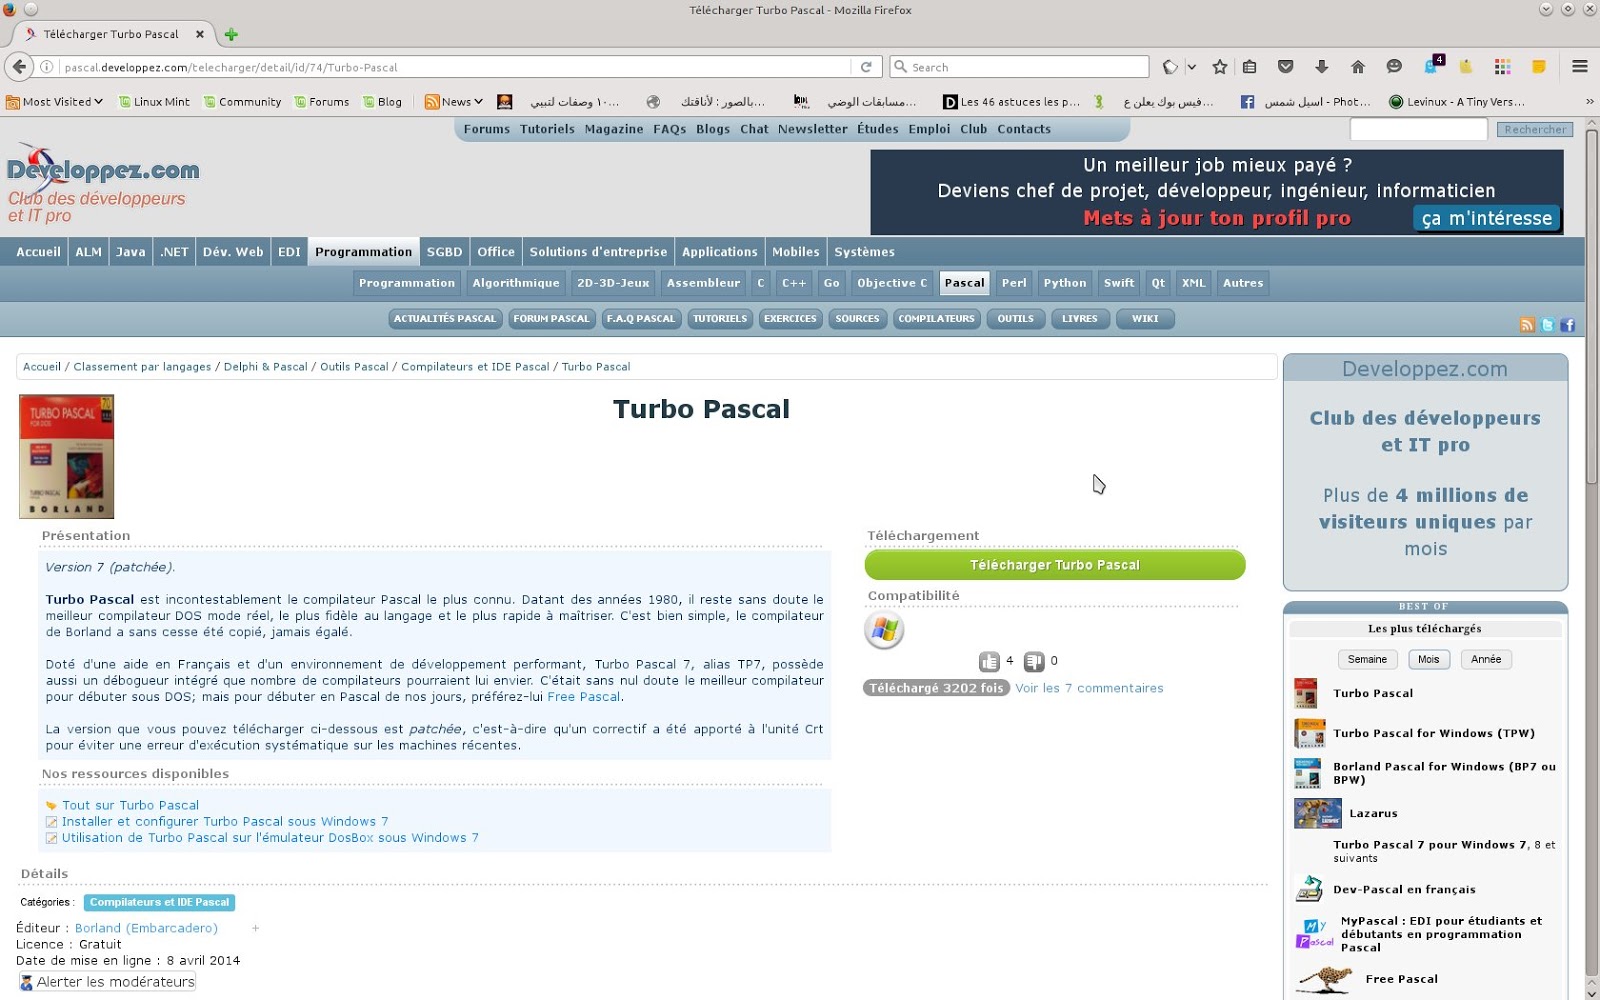Screen dimensions: 1600x1000
Task: Select Année in most-downloaded filter
Action: click(1486, 659)
